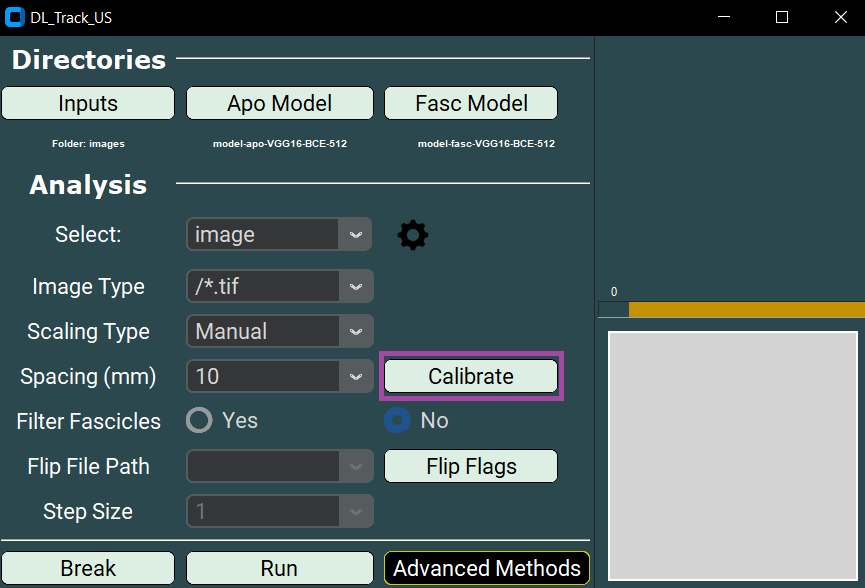
Task: Open the Flip File Path dropdown
Action: pos(279,466)
